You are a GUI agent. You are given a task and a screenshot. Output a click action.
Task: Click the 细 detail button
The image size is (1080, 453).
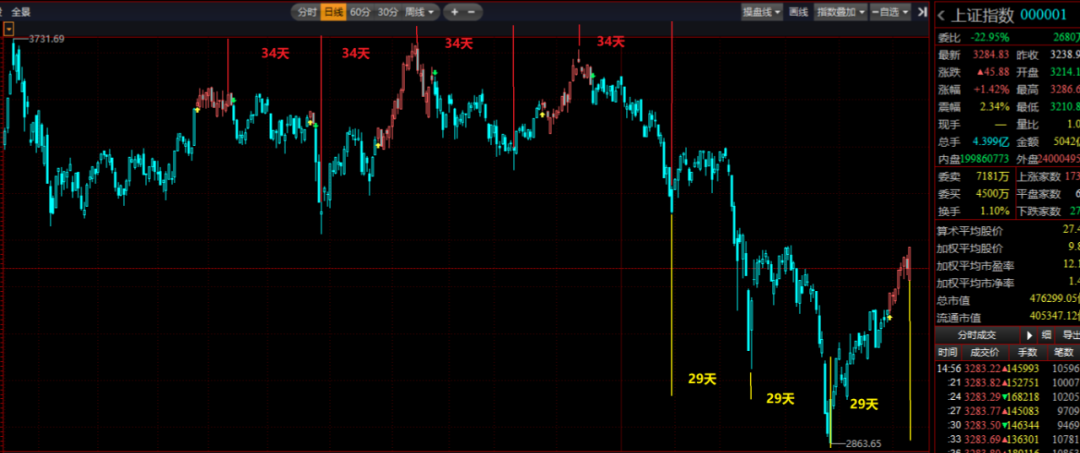coord(1046,335)
